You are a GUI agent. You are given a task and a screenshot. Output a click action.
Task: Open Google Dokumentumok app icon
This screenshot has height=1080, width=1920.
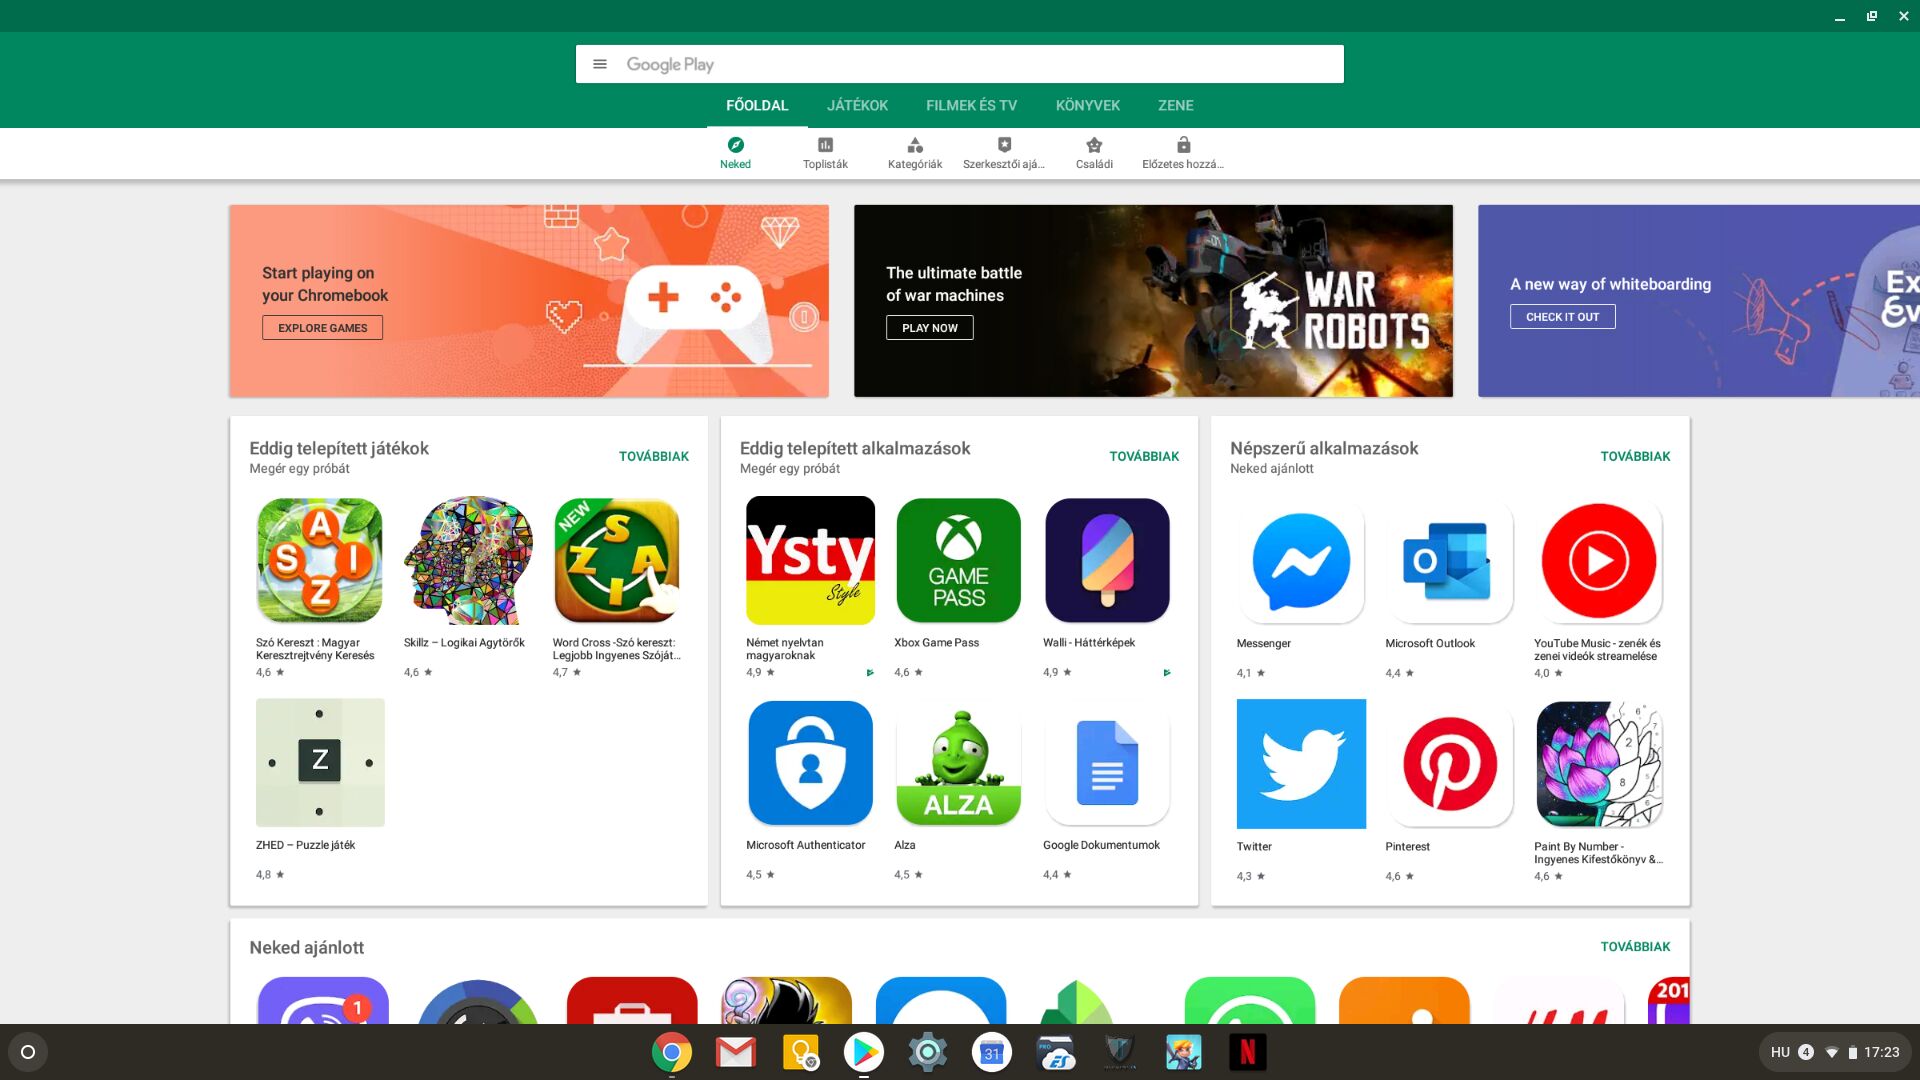[x=1107, y=763]
